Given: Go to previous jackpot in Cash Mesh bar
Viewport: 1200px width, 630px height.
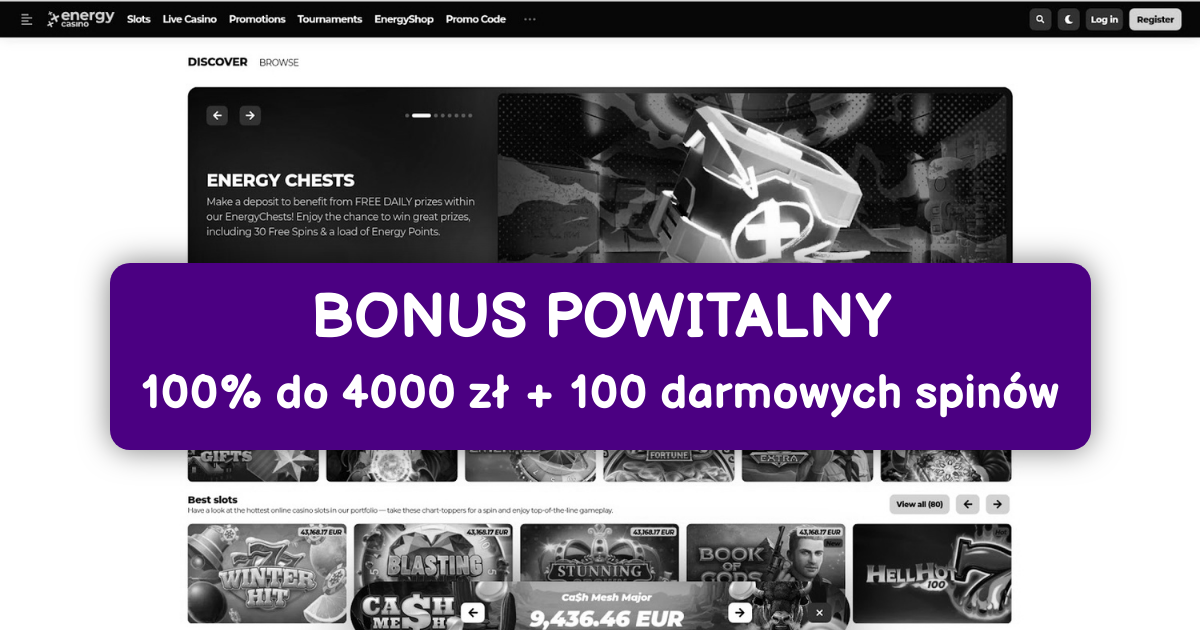Looking at the screenshot, I should 474,612.
